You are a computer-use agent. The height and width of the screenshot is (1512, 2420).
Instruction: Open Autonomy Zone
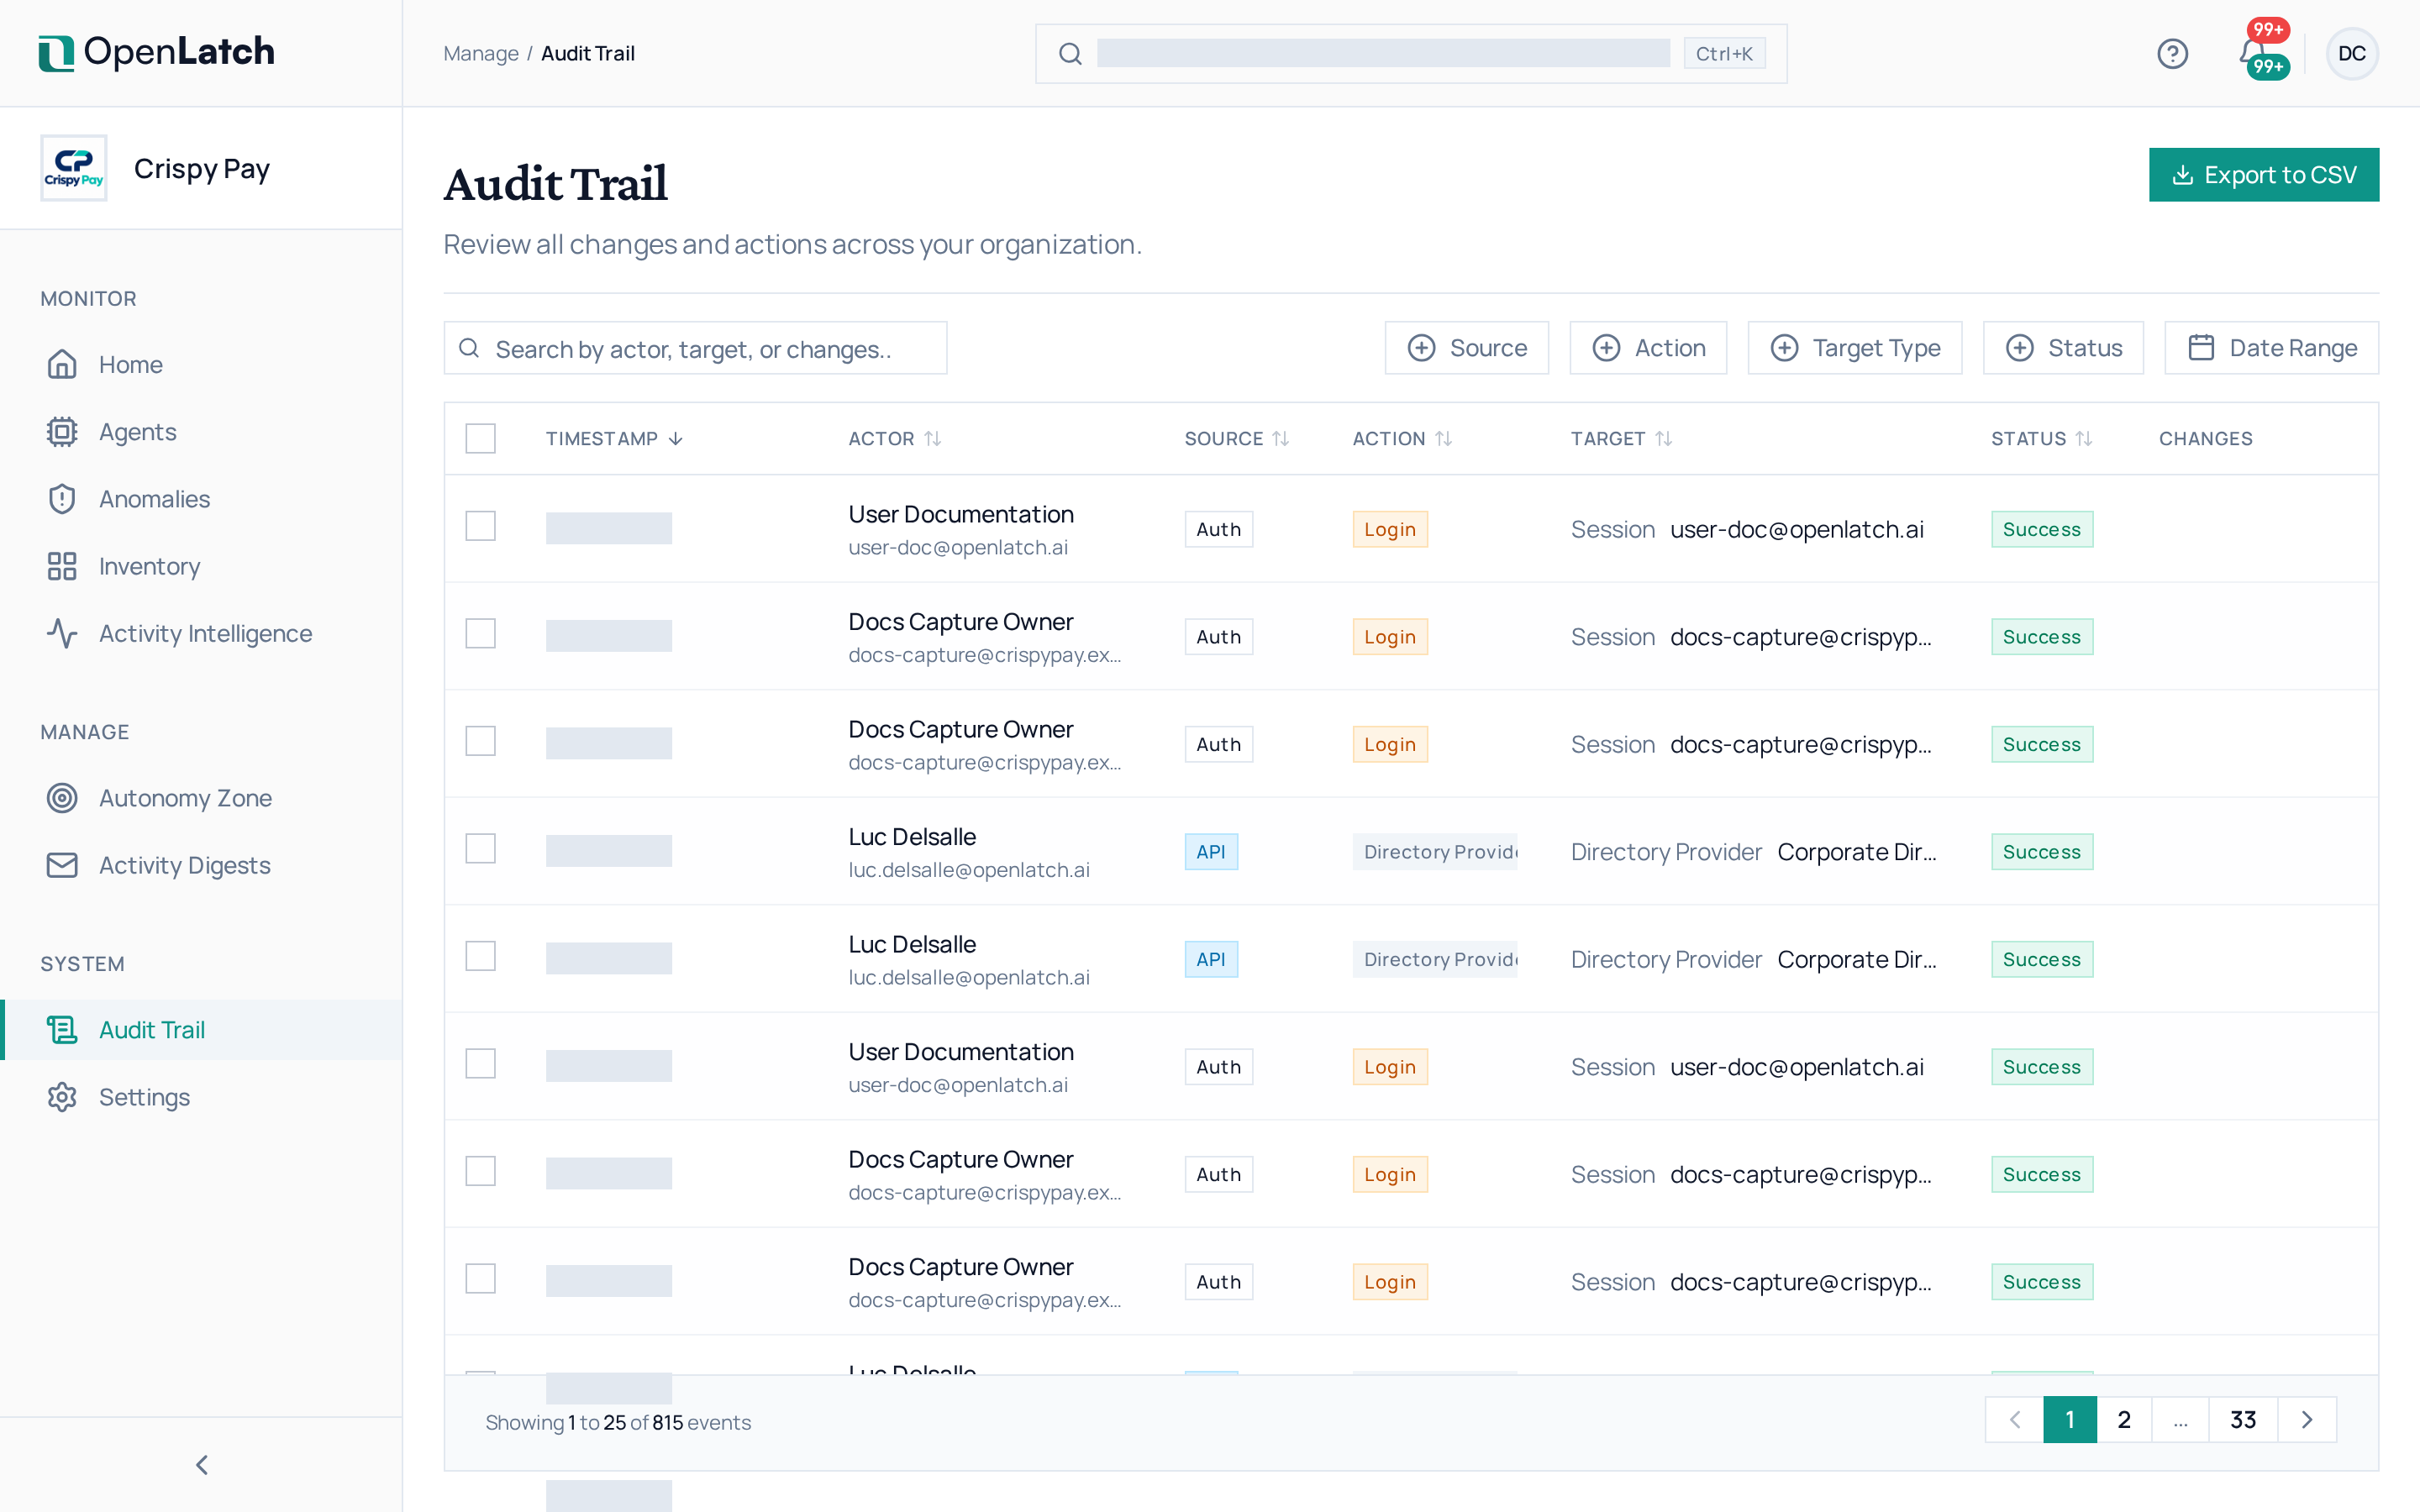pyautogui.click(x=201, y=797)
